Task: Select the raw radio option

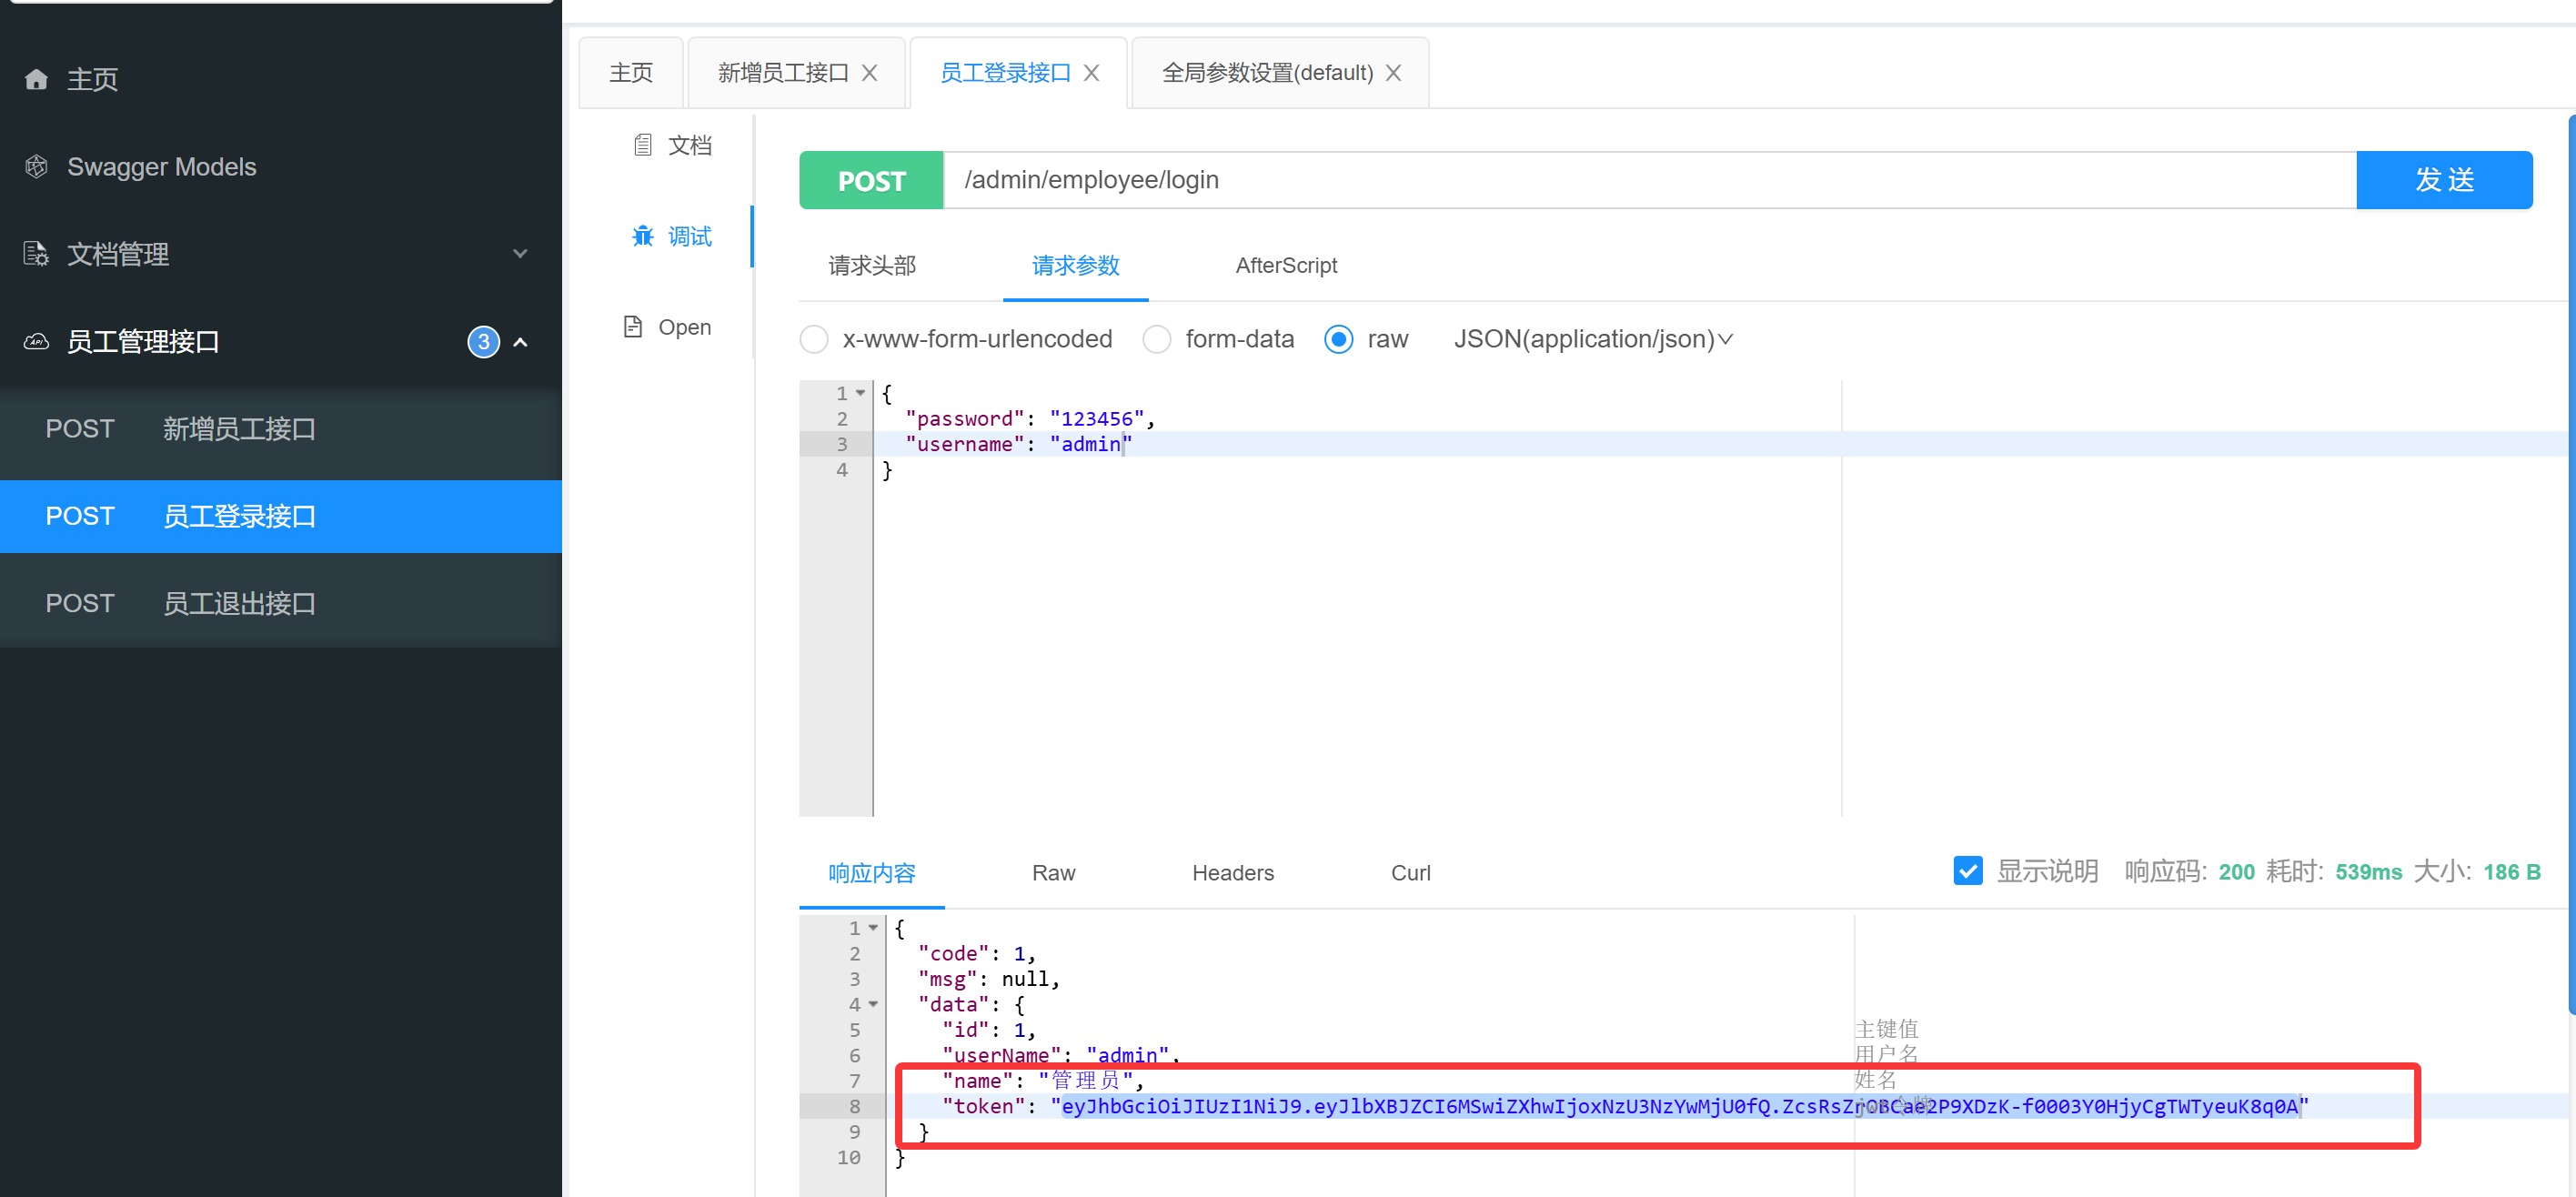Action: pyautogui.click(x=1339, y=339)
